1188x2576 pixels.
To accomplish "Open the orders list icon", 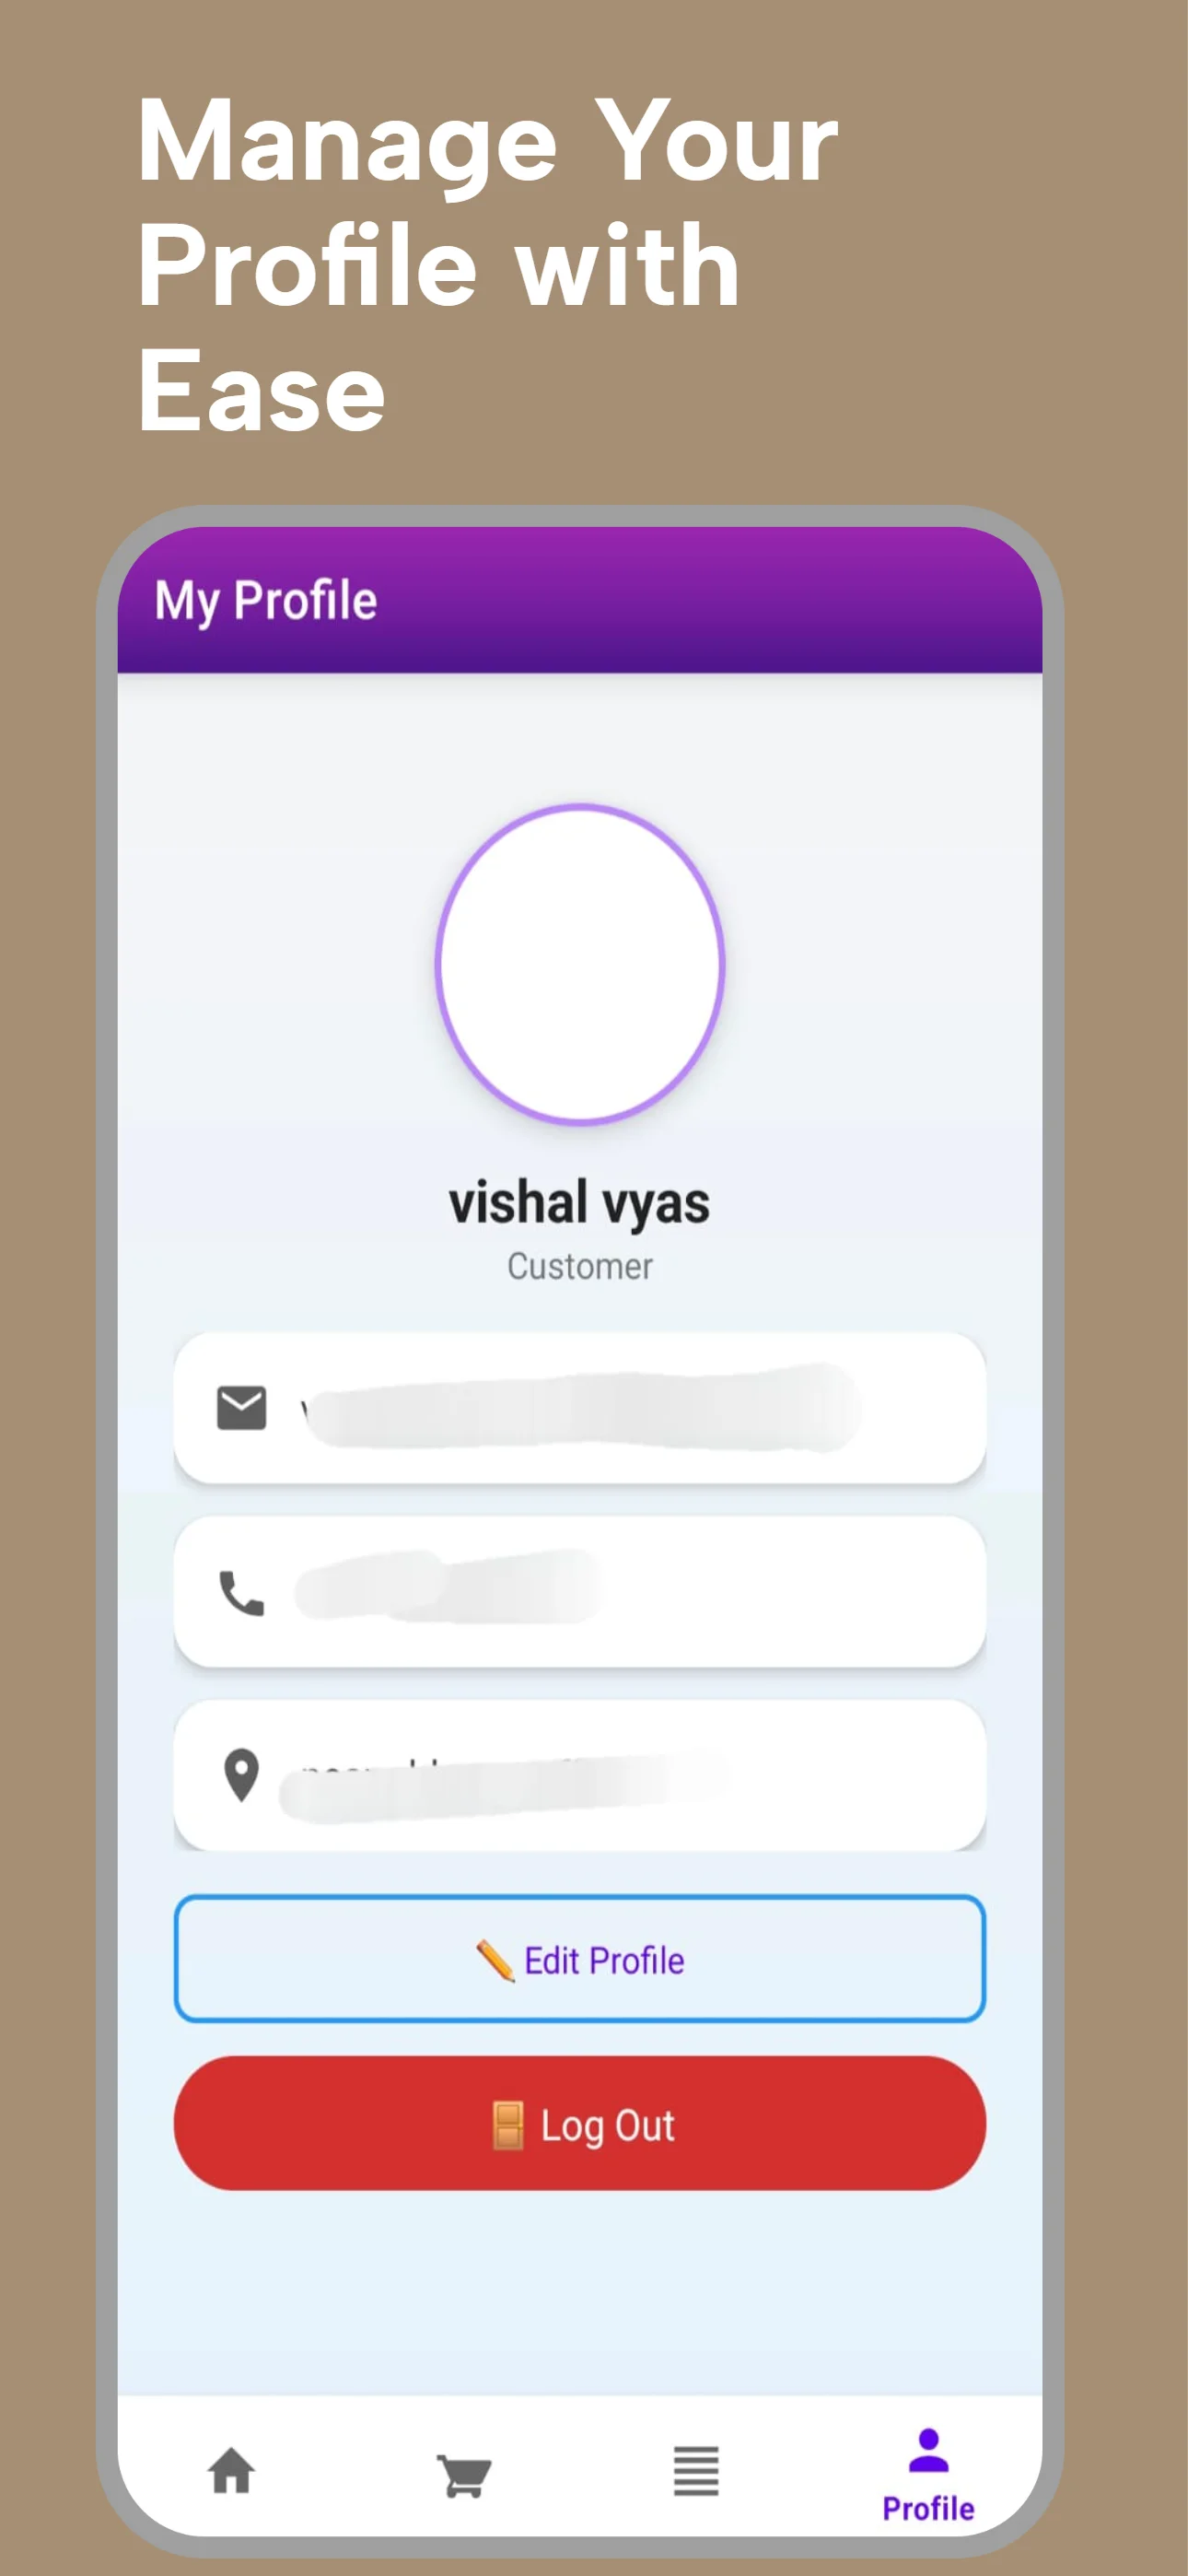I will [x=696, y=2471].
